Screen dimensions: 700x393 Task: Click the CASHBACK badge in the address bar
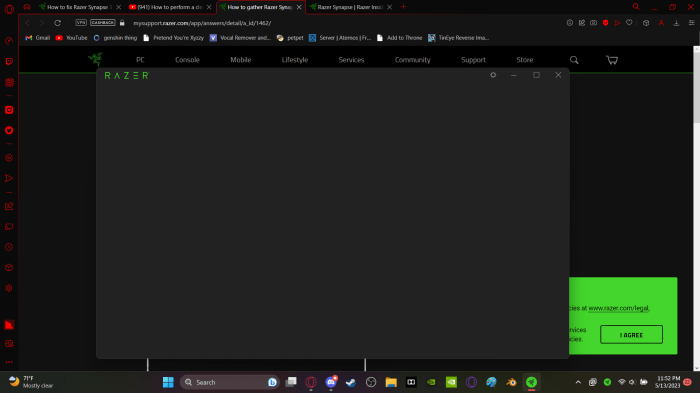[x=103, y=22]
